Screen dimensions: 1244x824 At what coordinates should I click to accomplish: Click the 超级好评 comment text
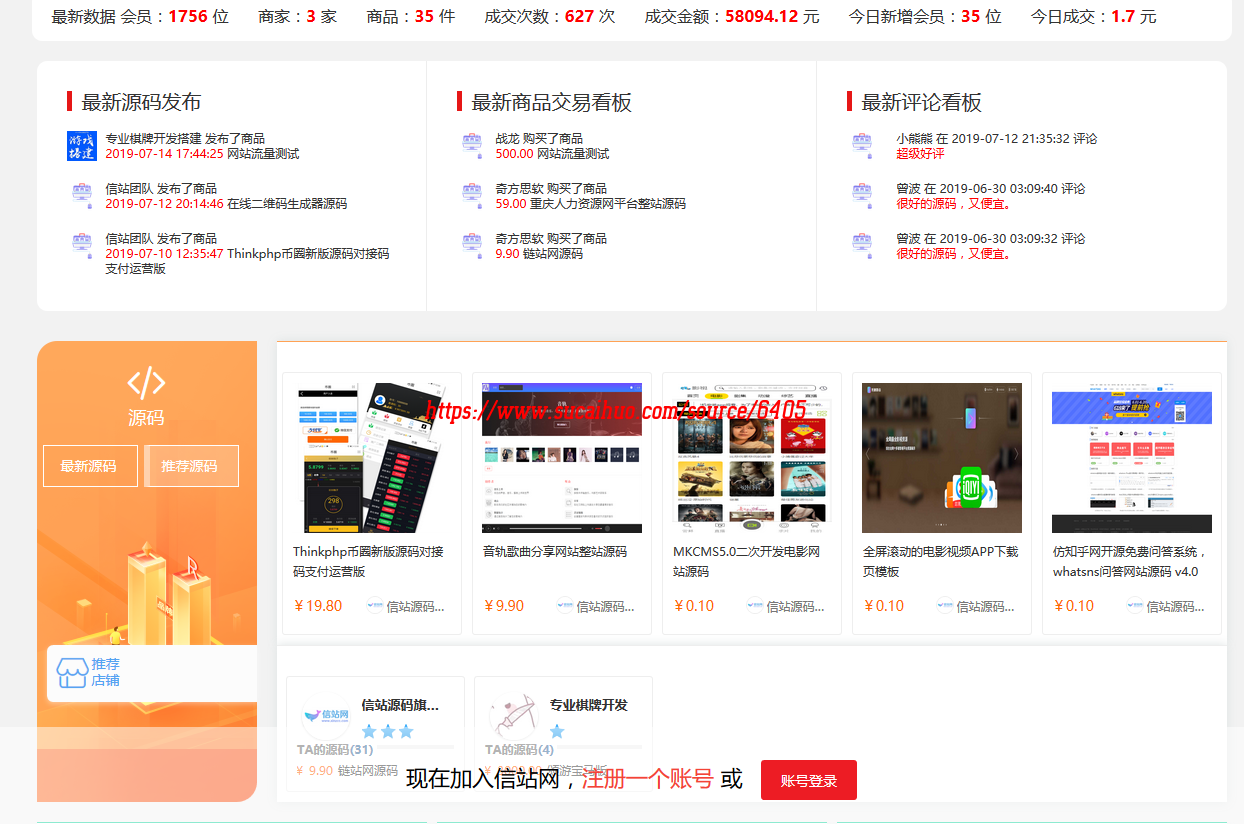coord(920,154)
